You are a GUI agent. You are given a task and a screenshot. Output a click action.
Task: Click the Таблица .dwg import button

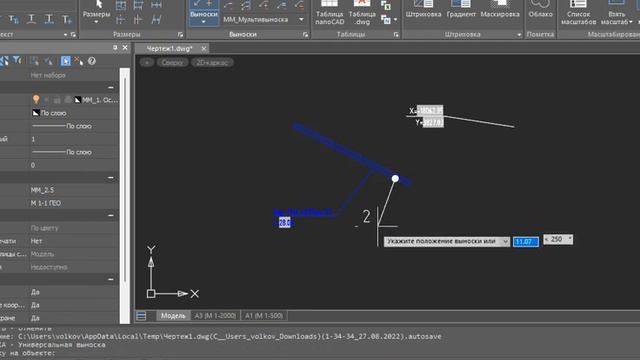362,13
